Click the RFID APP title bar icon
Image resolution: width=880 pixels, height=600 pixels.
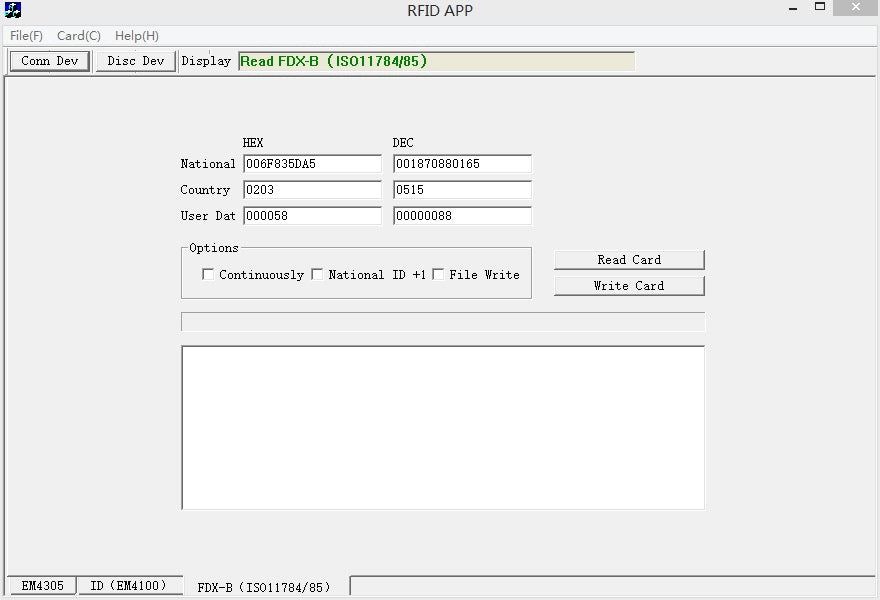tap(14, 11)
